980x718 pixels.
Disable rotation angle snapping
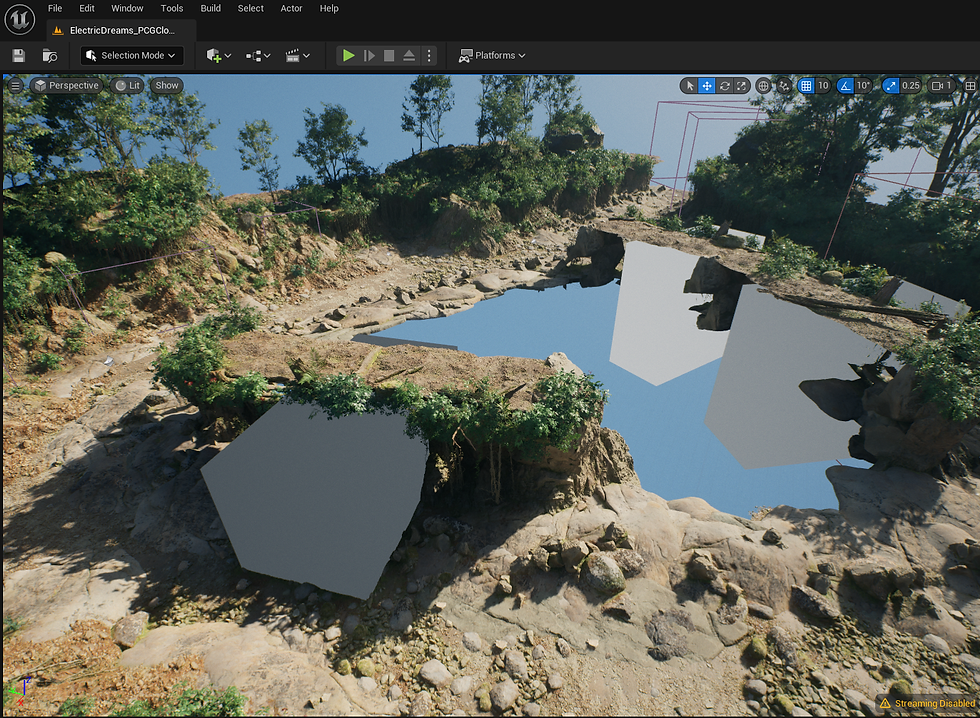pos(845,86)
